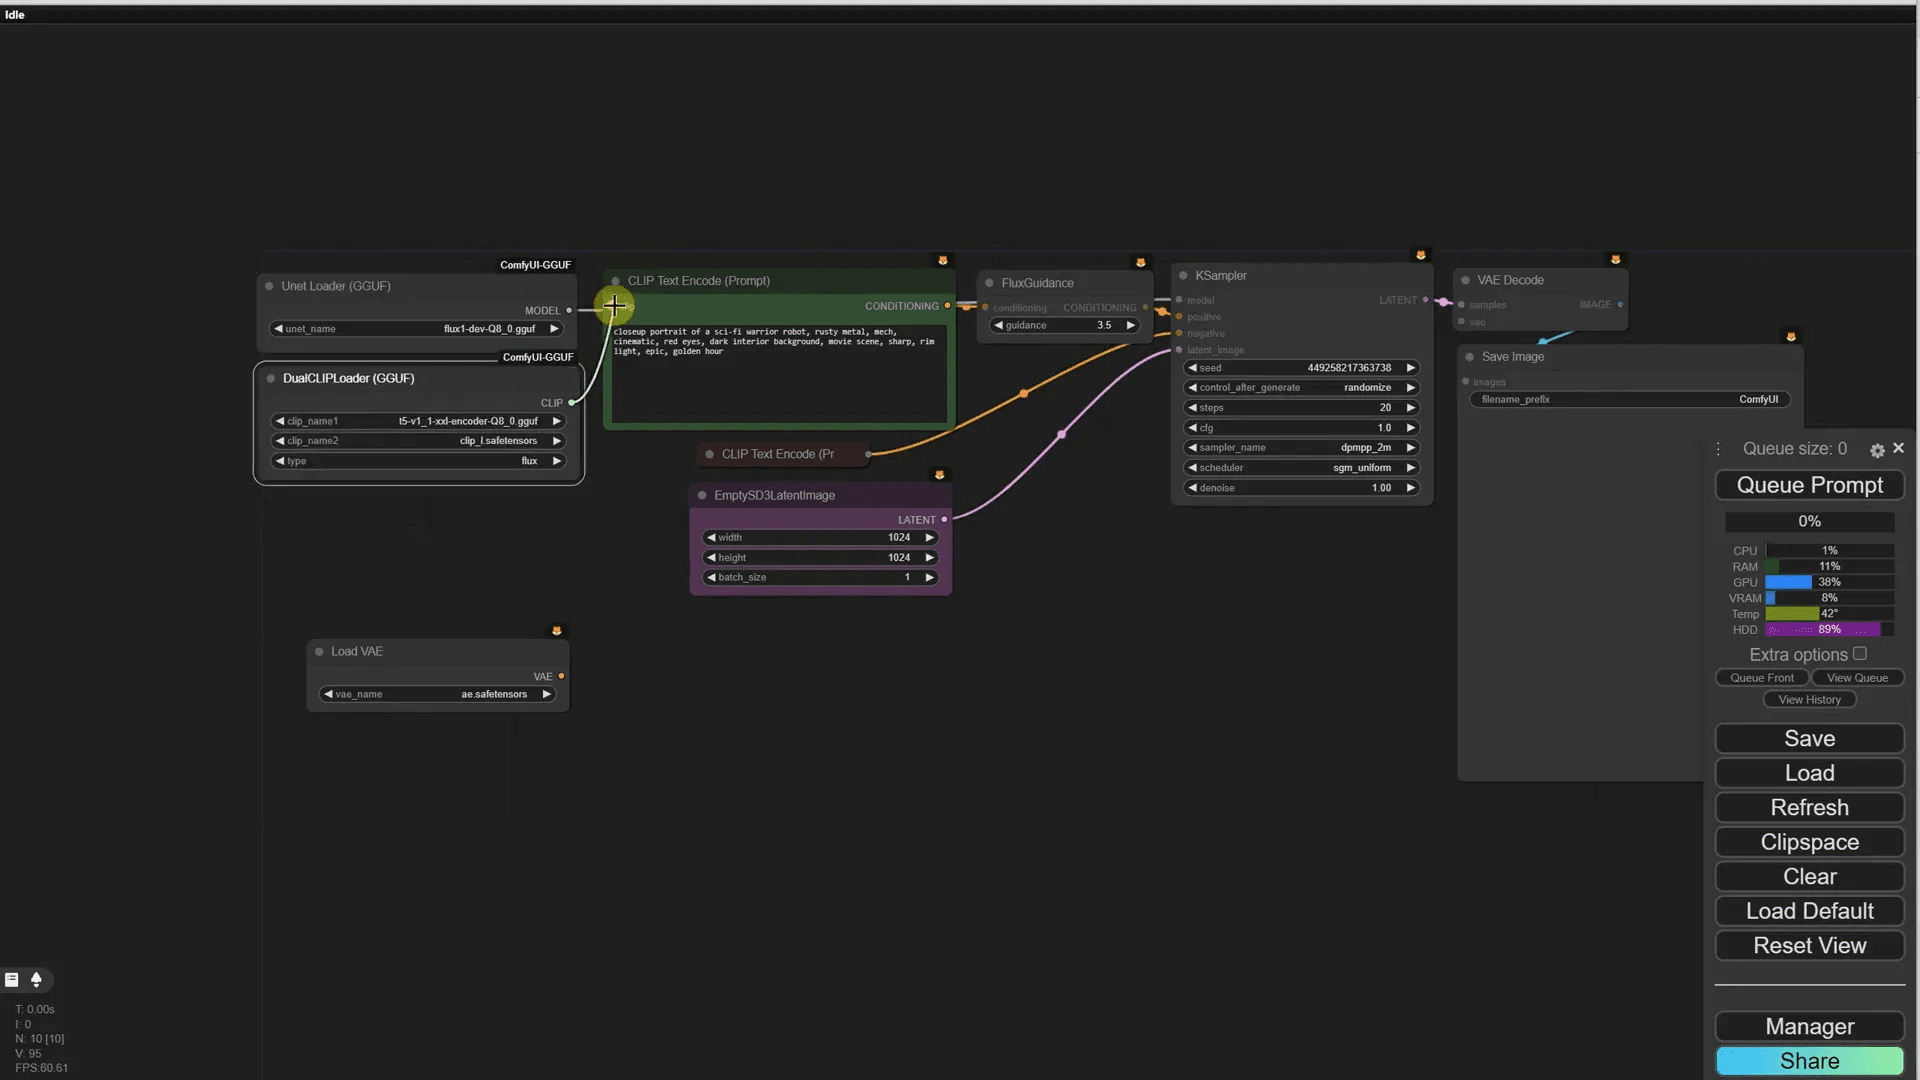Enable the Extra options checkbox

point(1860,653)
